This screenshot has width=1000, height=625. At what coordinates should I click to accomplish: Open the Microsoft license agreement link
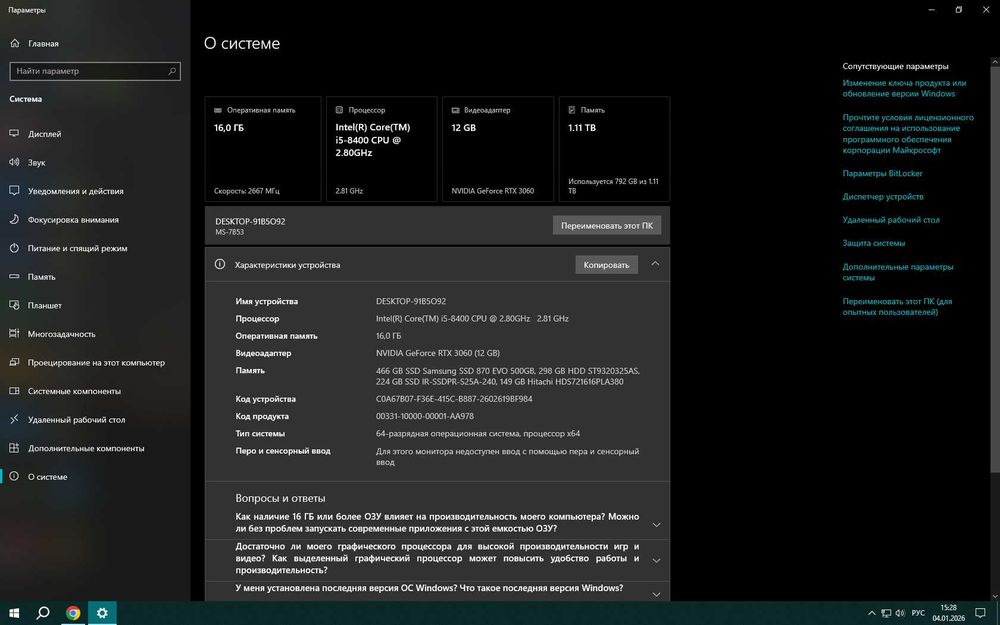coord(908,134)
